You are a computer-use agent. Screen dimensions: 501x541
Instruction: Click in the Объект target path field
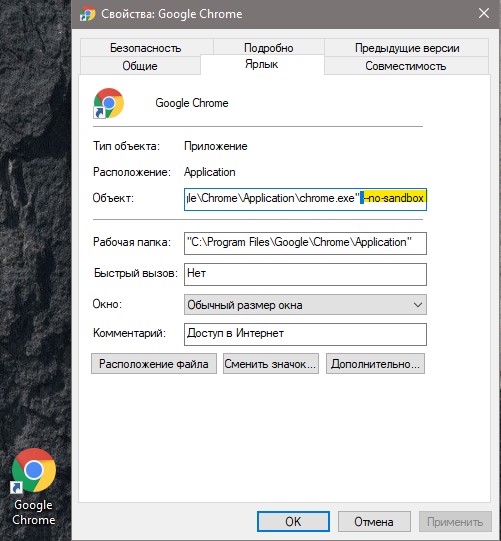(305, 199)
